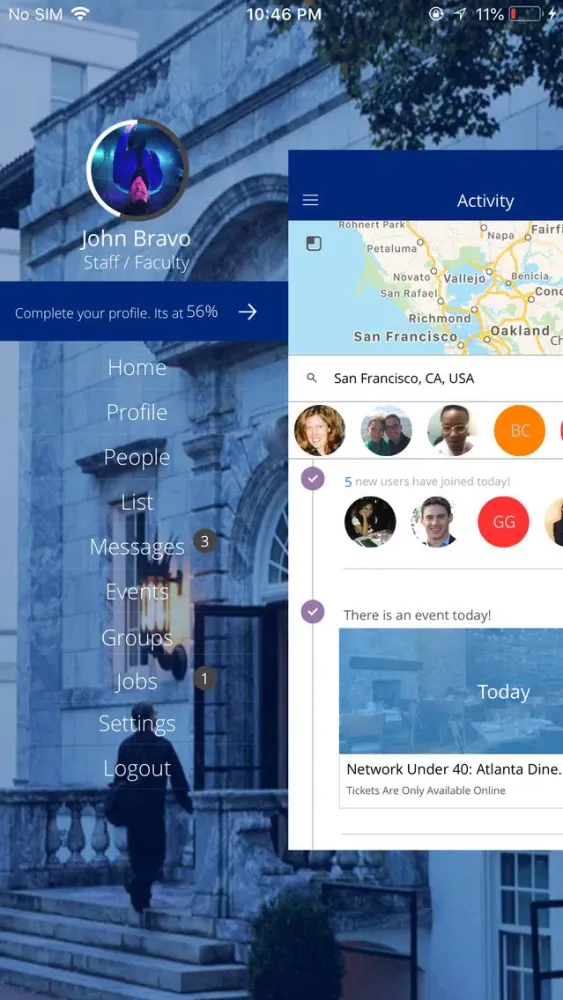Tap the Richmond label on map
The width and height of the screenshot is (563, 1000).
tap(440, 318)
